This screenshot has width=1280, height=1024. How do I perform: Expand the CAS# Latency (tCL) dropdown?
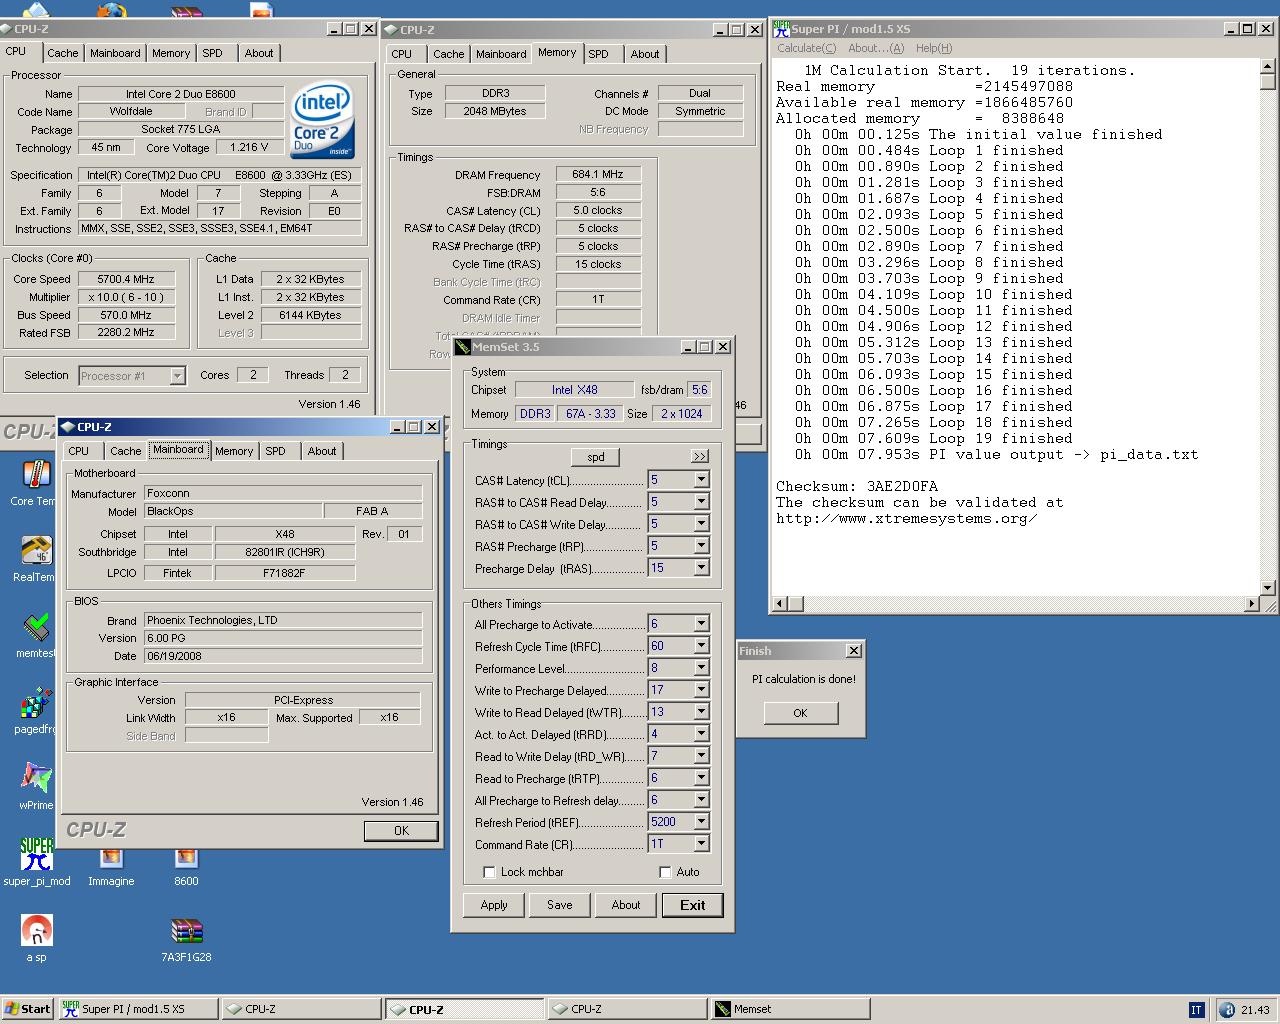coord(701,480)
